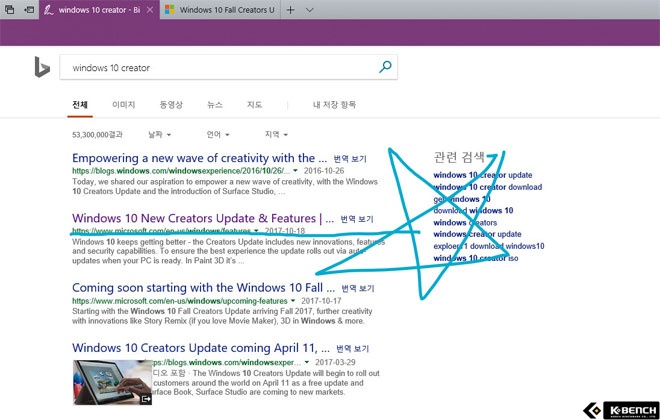The width and height of the screenshot is (660, 420).
Task: Switch to the Windows 10 Fall Creators tab
Action: pyautogui.click(x=220, y=10)
